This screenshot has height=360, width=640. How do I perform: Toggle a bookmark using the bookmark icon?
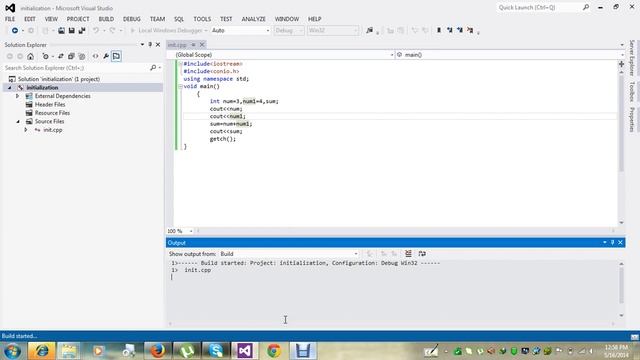click(x=439, y=30)
